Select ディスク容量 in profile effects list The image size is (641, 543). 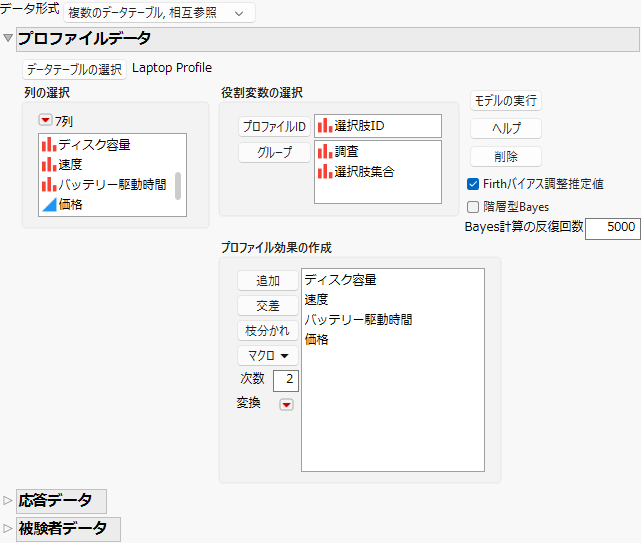(340, 280)
